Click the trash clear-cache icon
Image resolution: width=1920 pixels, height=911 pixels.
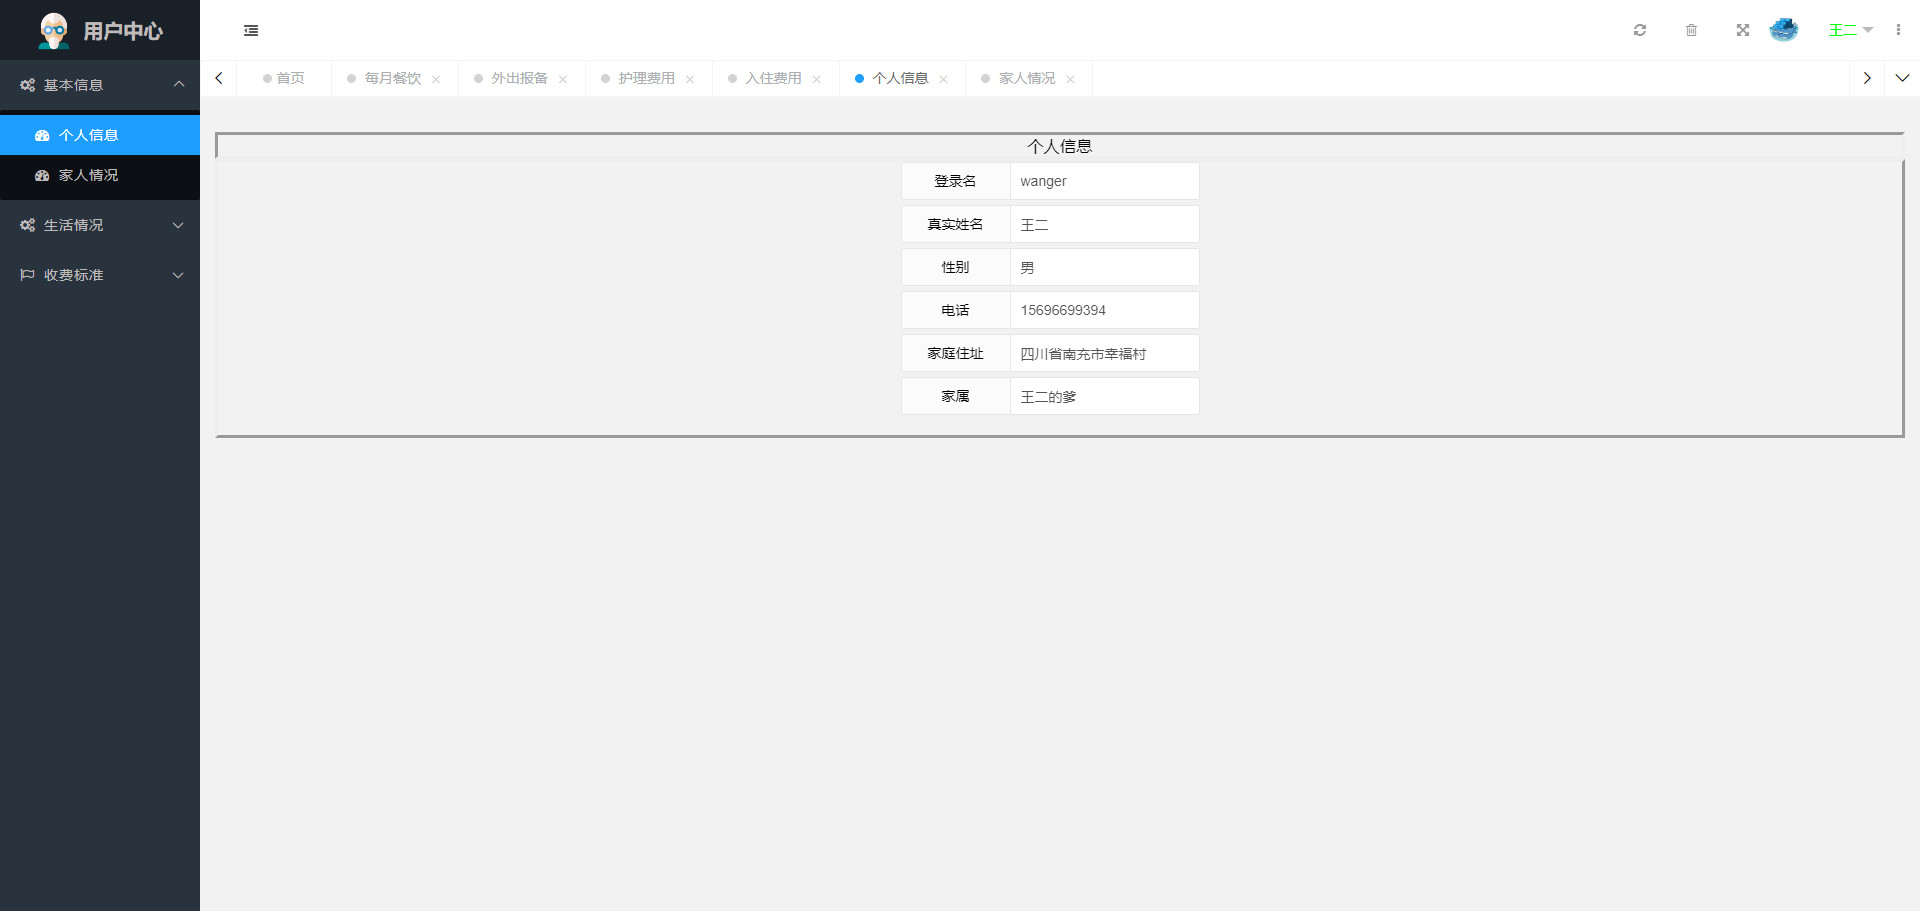coord(1691,30)
